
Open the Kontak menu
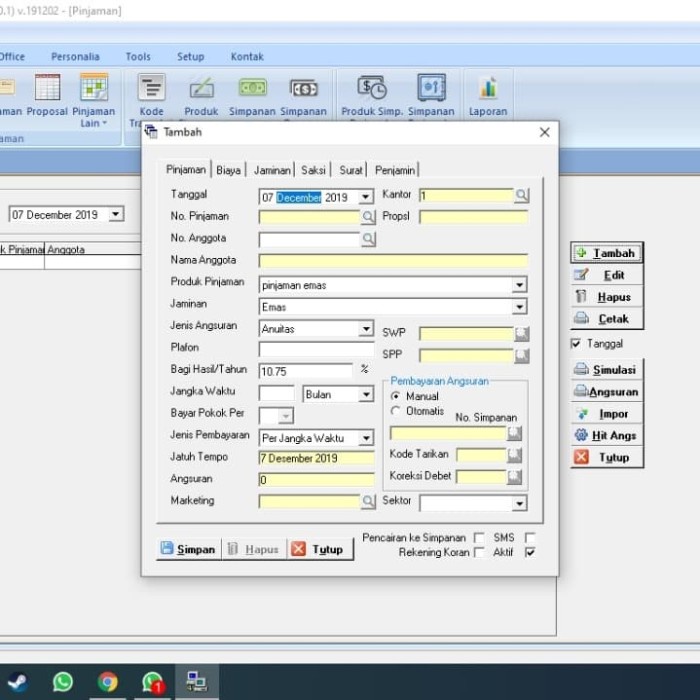[x=247, y=57]
